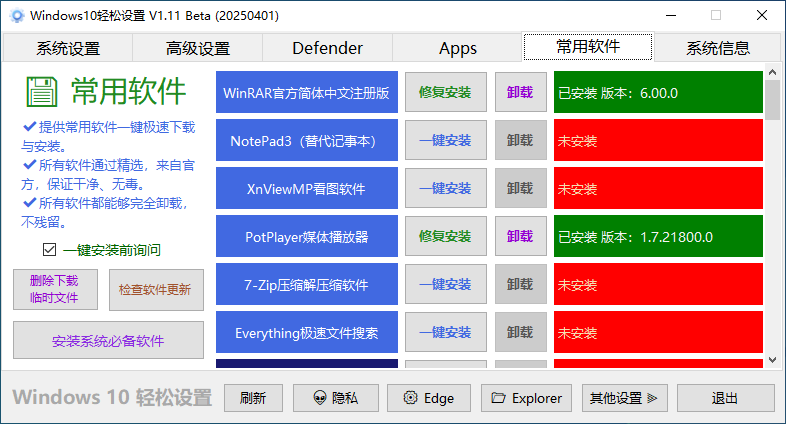Open the 系统信息 tab
This screenshot has width=786, height=424.
(718, 48)
